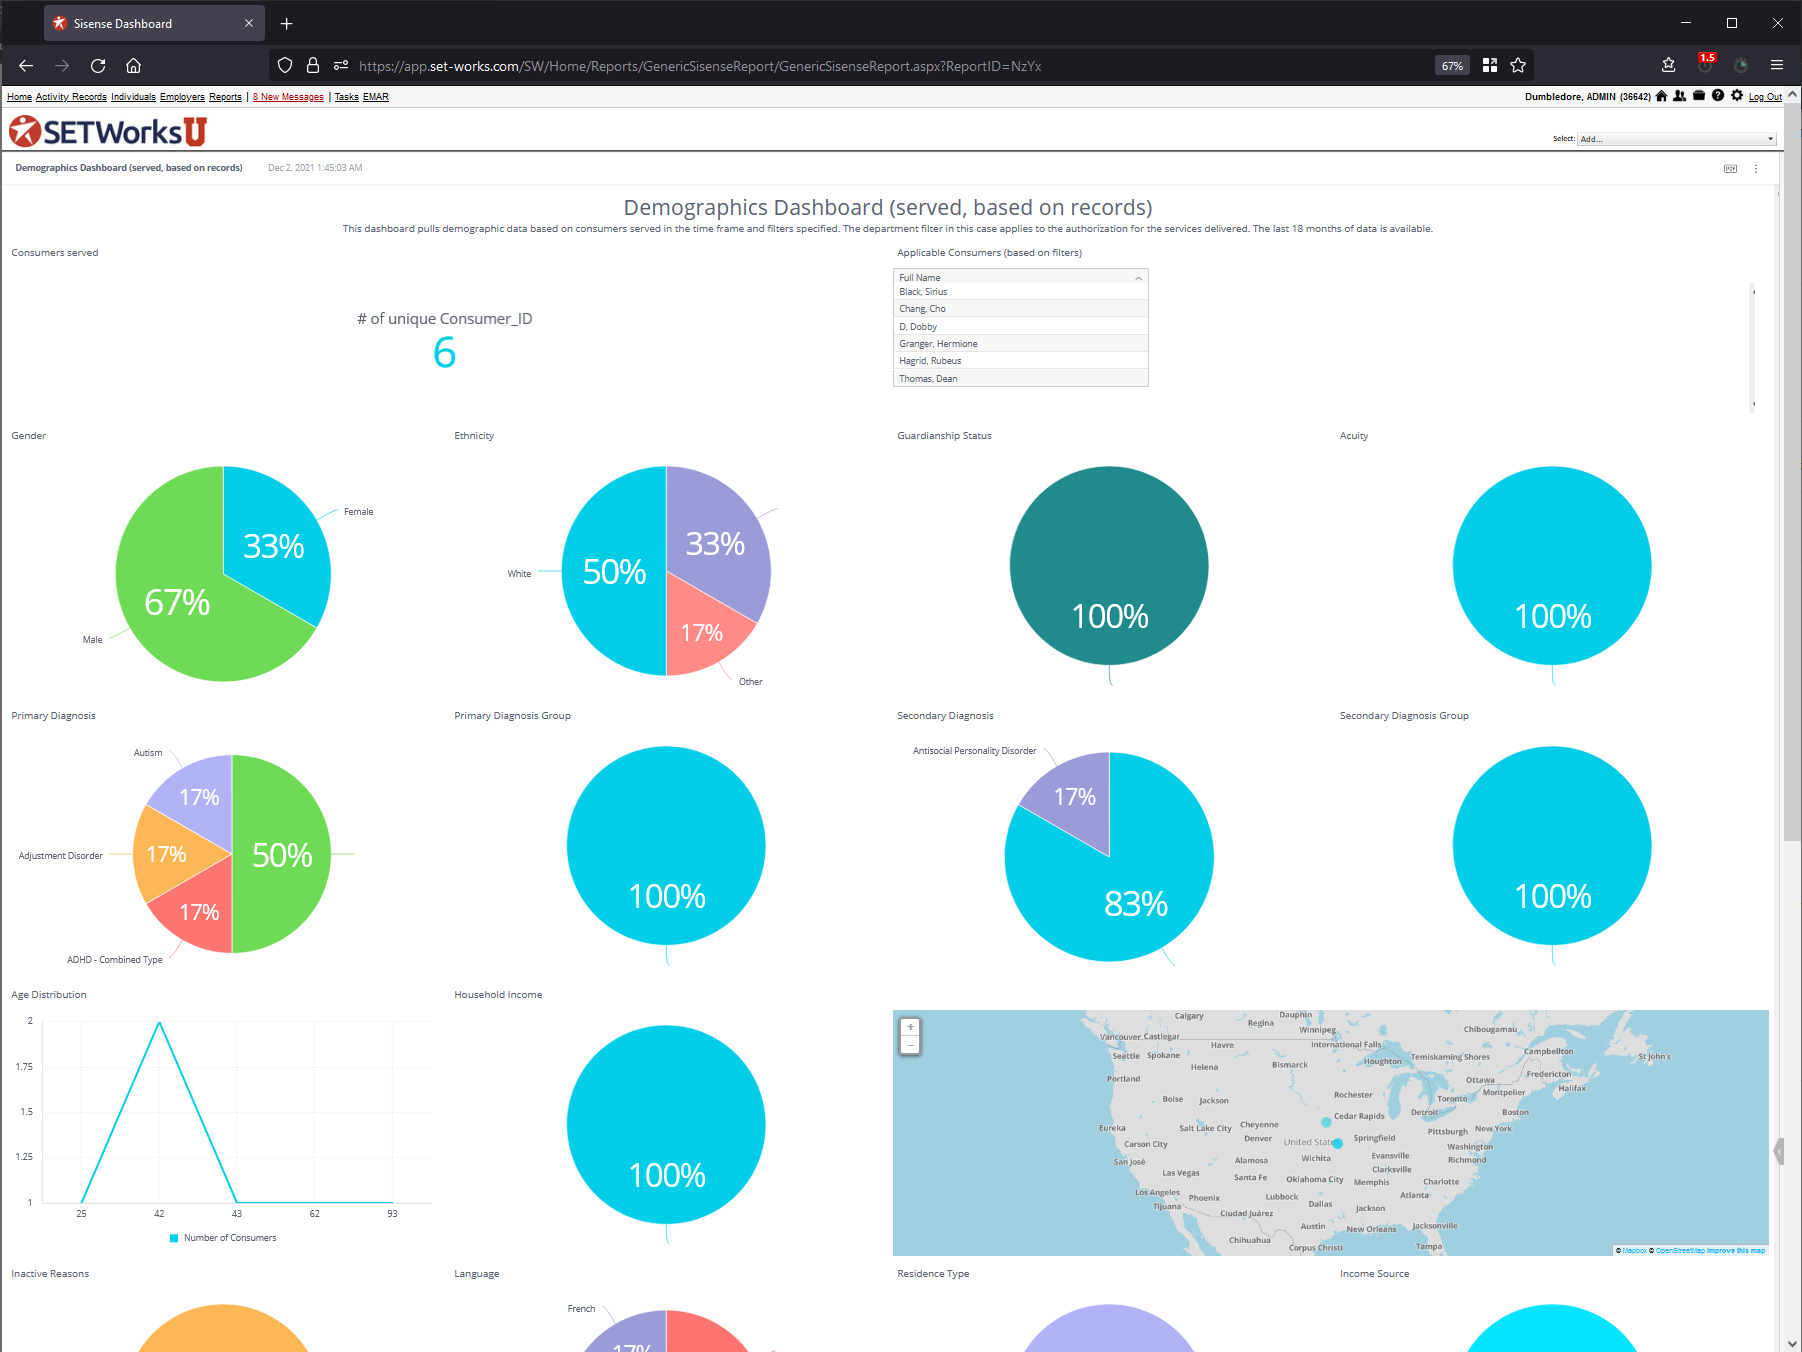
Task: Click the 50% green slice in Primary Diagnosis
Action: (x=282, y=854)
